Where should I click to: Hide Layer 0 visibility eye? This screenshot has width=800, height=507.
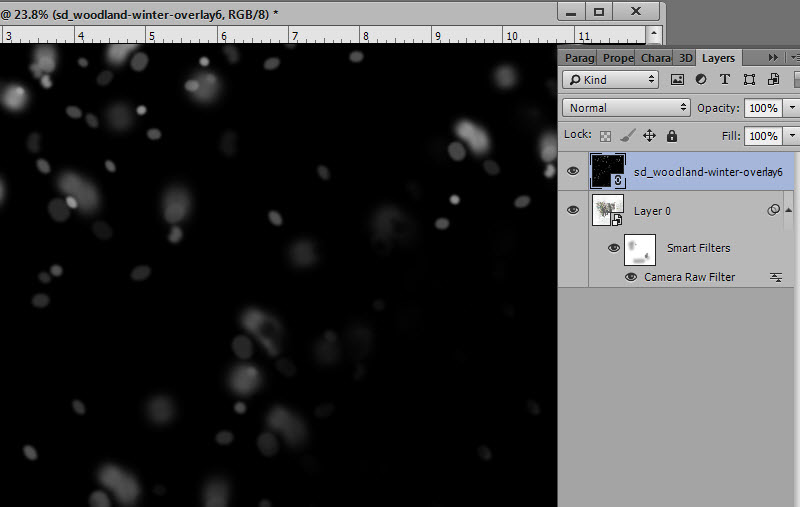(x=573, y=210)
